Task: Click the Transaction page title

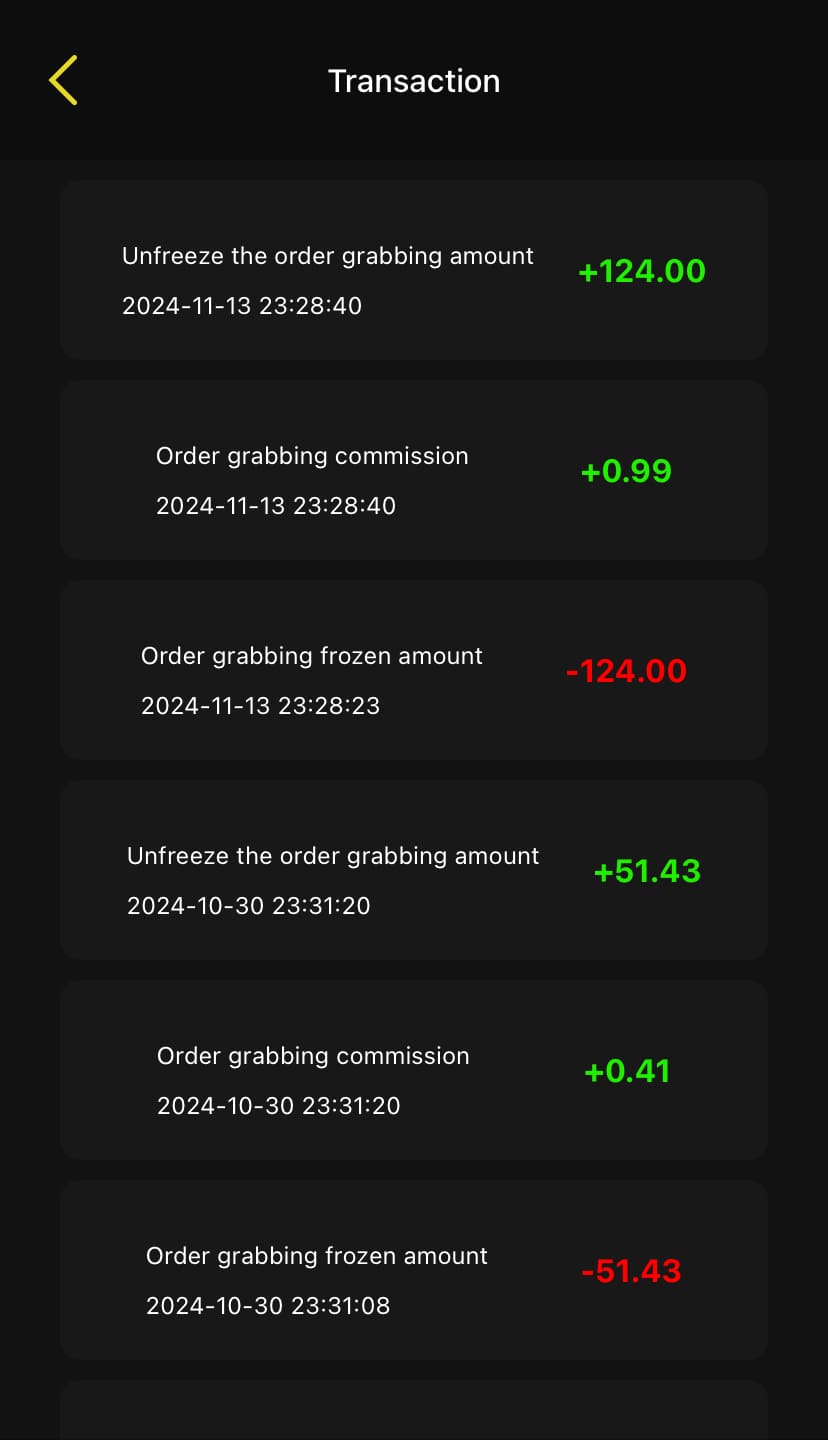Action: [x=414, y=81]
